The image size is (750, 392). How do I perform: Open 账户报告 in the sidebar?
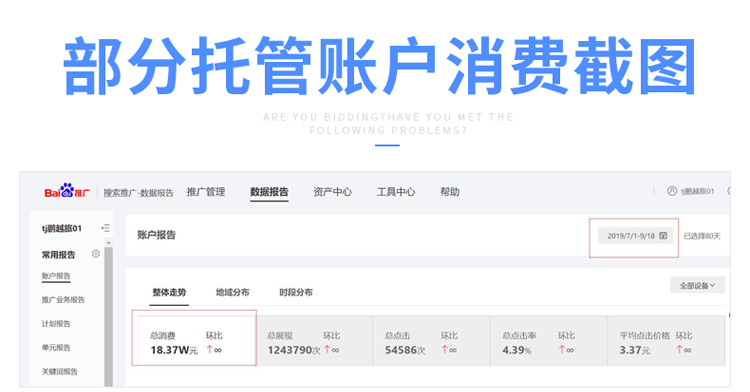tap(56, 276)
